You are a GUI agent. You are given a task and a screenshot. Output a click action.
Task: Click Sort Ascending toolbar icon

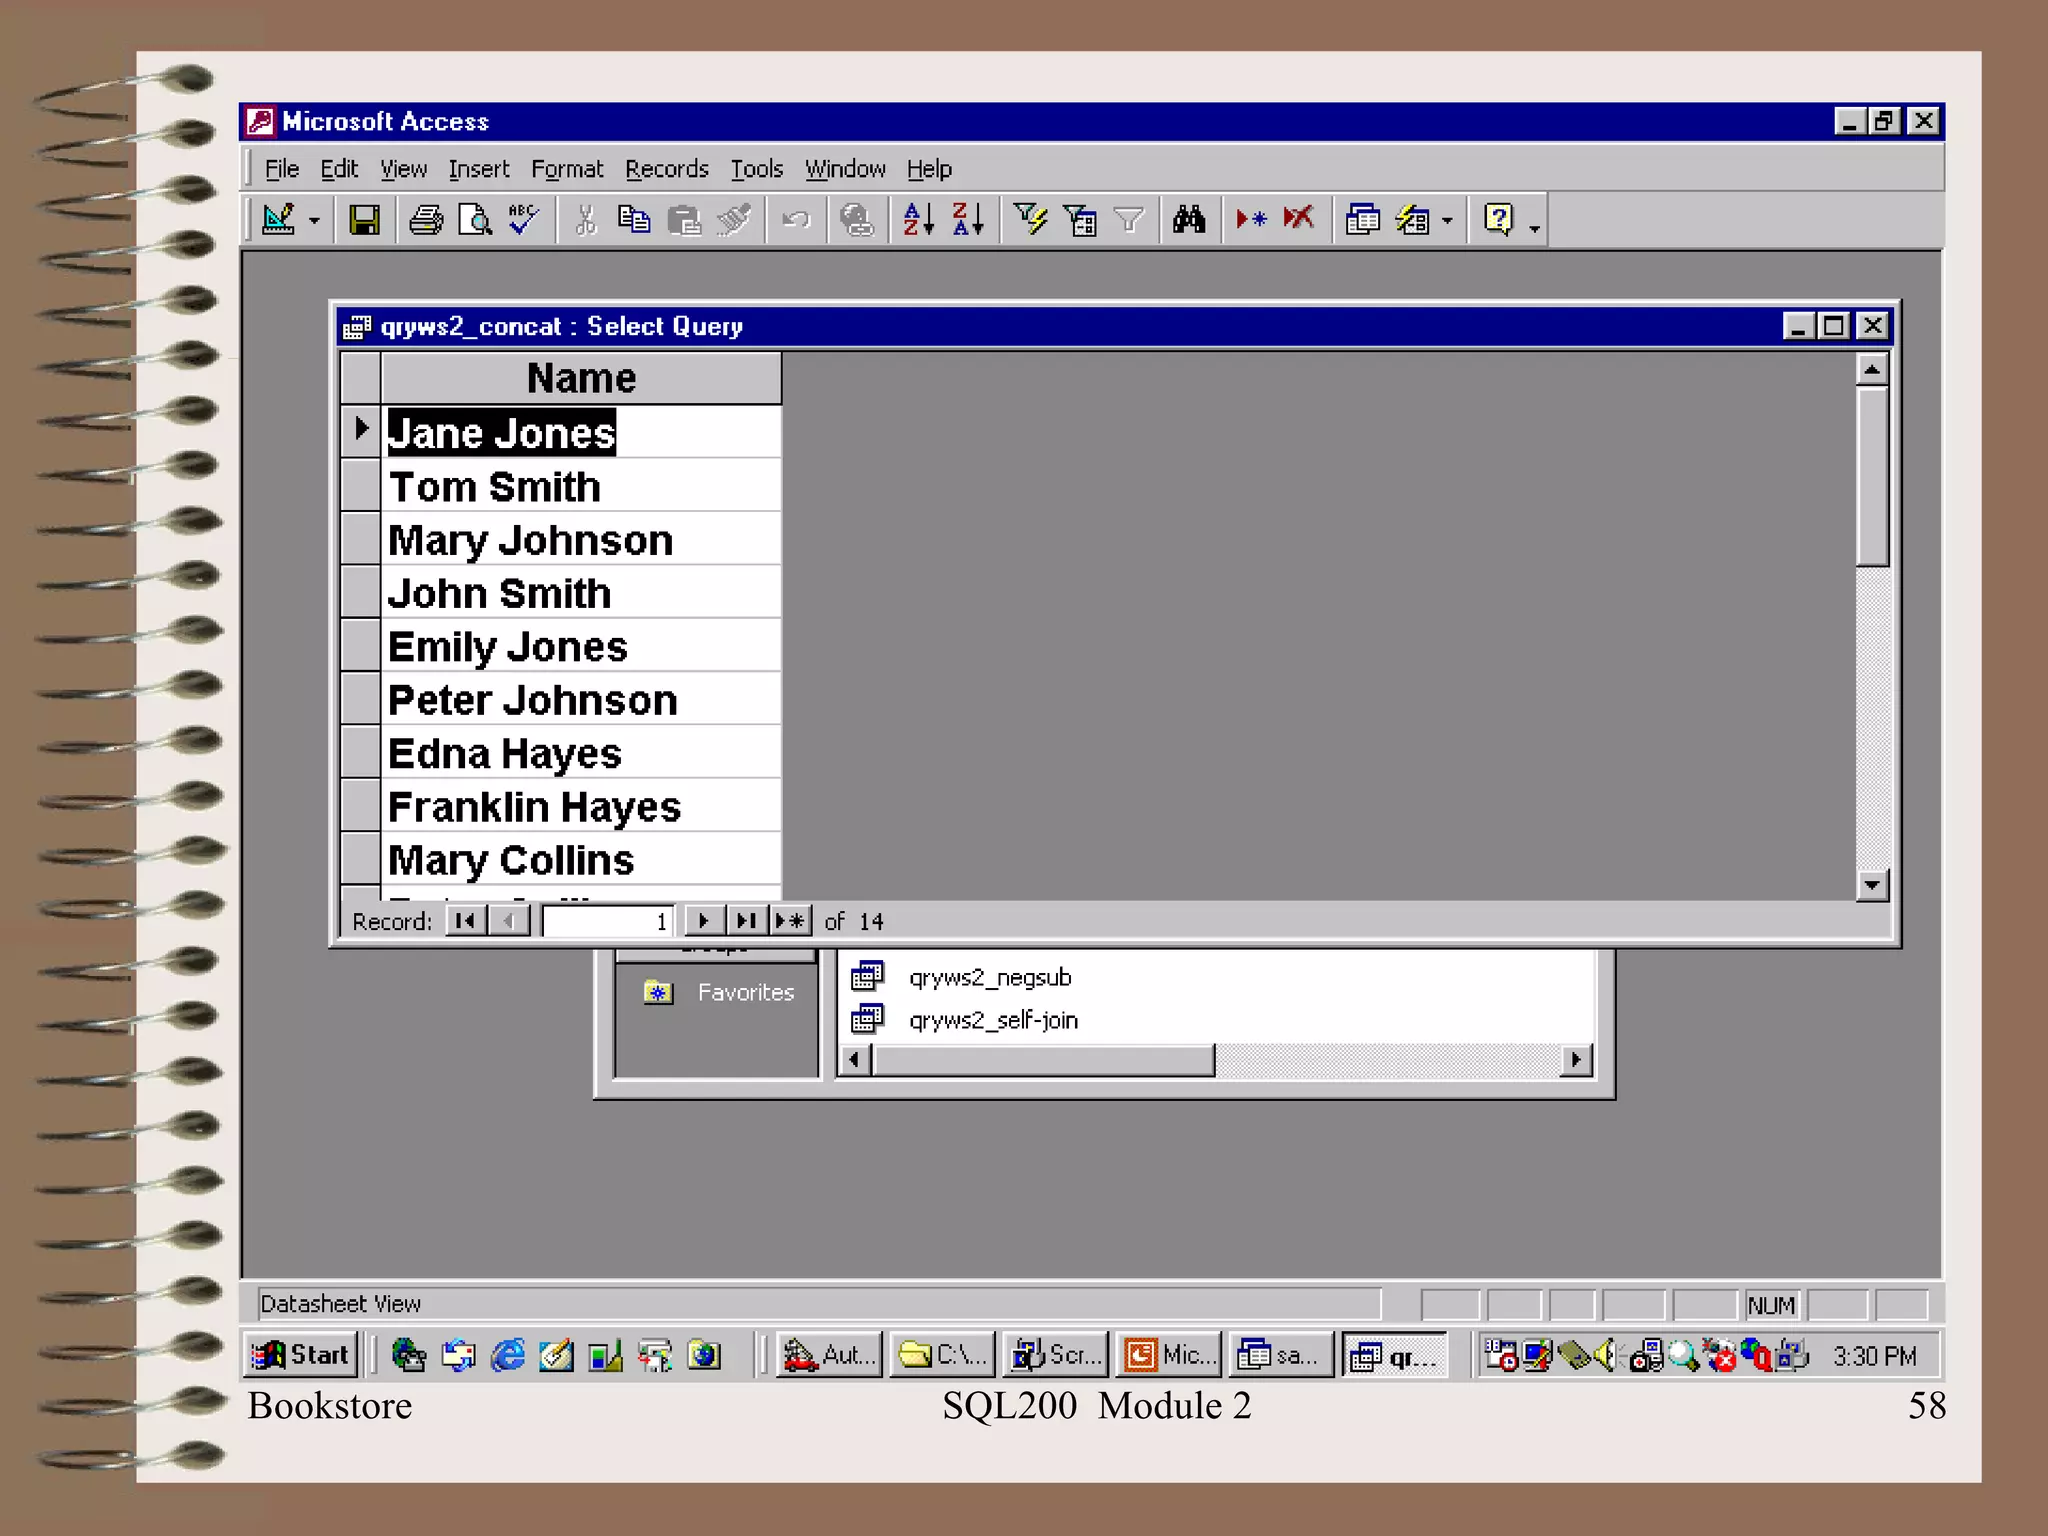pos(918,220)
